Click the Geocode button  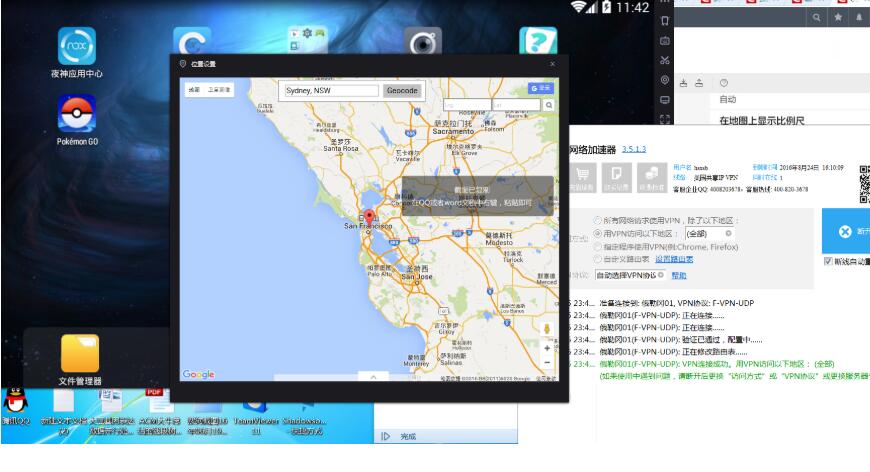(x=402, y=90)
